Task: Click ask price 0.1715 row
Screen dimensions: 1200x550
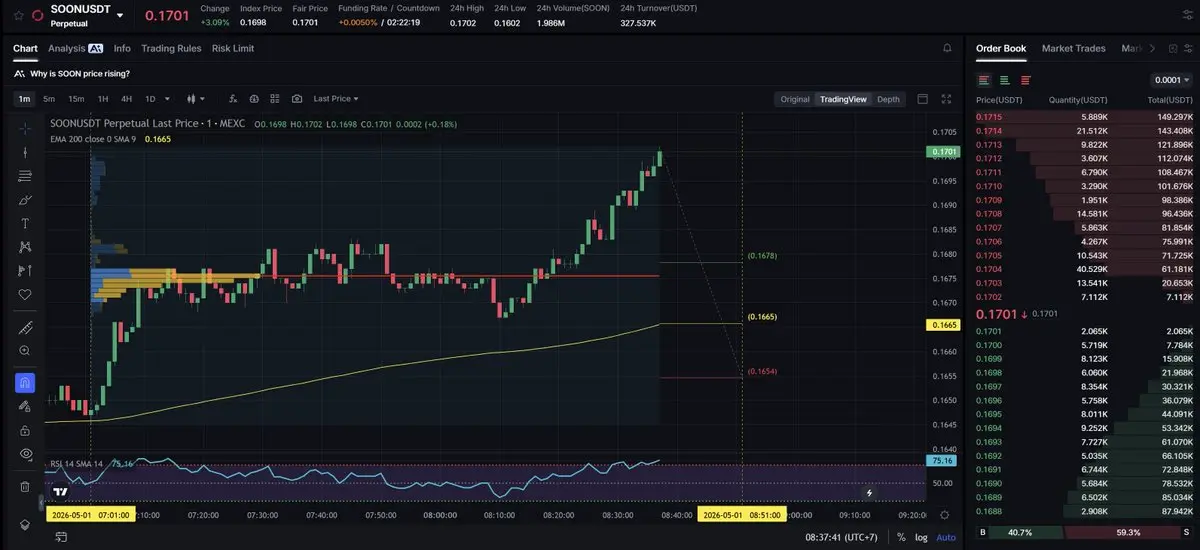Action: click(x=1083, y=117)
